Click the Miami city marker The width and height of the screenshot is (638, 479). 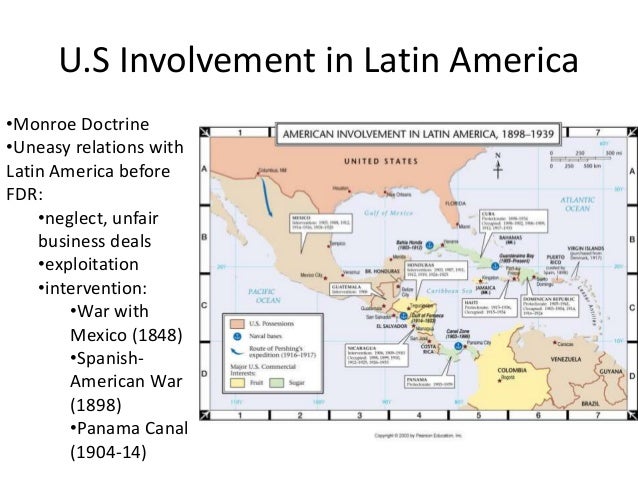coord(457,224)
